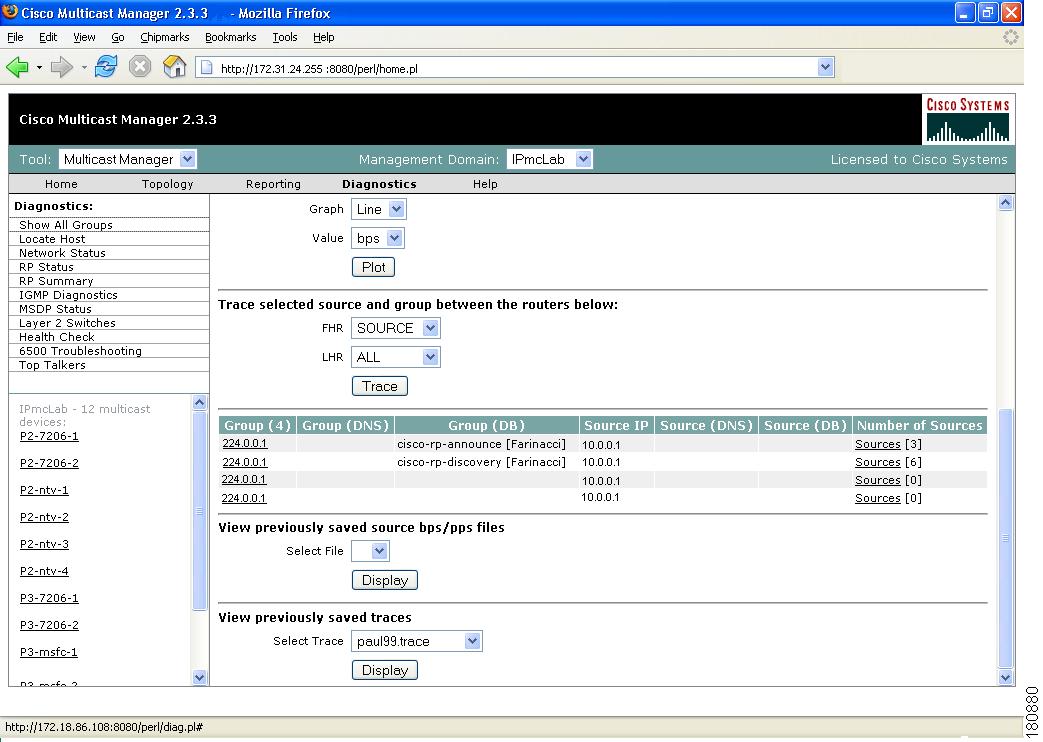Click Display under saved traces

click(385, 670)
